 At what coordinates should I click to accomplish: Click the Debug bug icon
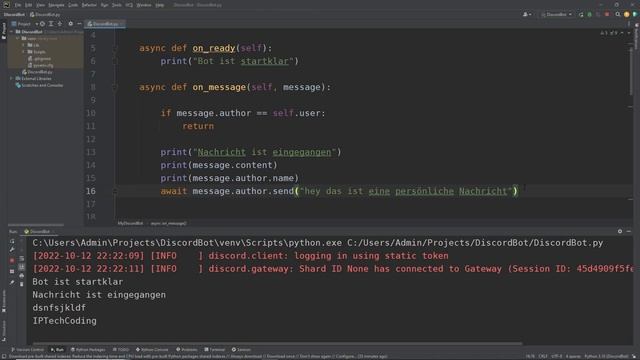click(x=589, y=15)
